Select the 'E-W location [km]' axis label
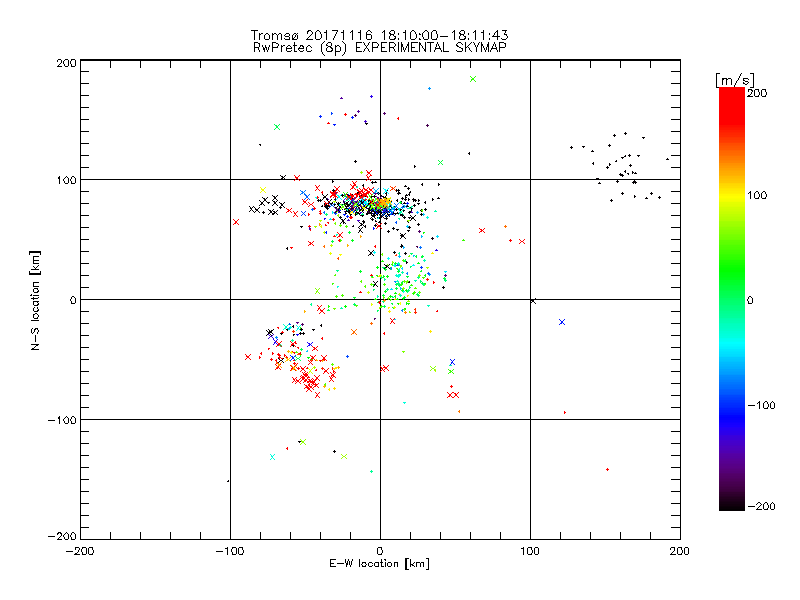This screenshot has height=600, width=800. coord(379,563)
